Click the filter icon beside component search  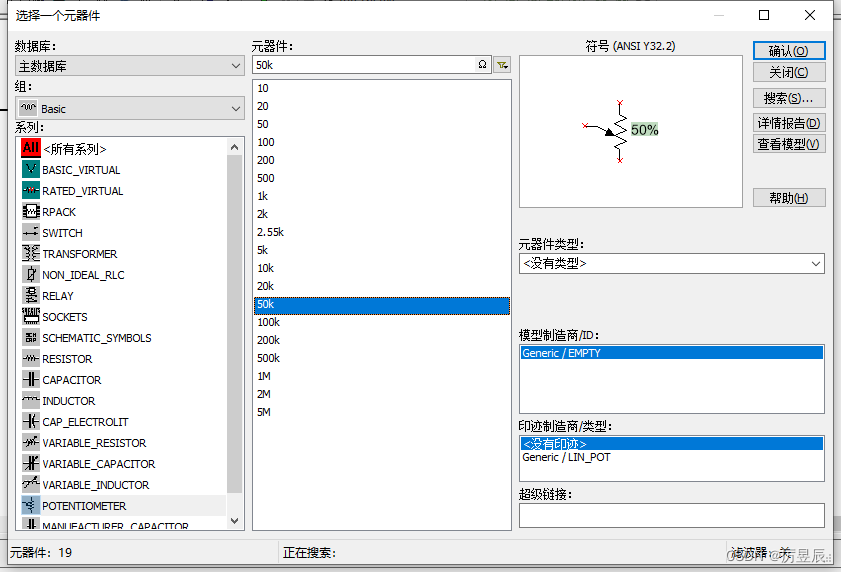pyautogui.click(x=502, y=64)
